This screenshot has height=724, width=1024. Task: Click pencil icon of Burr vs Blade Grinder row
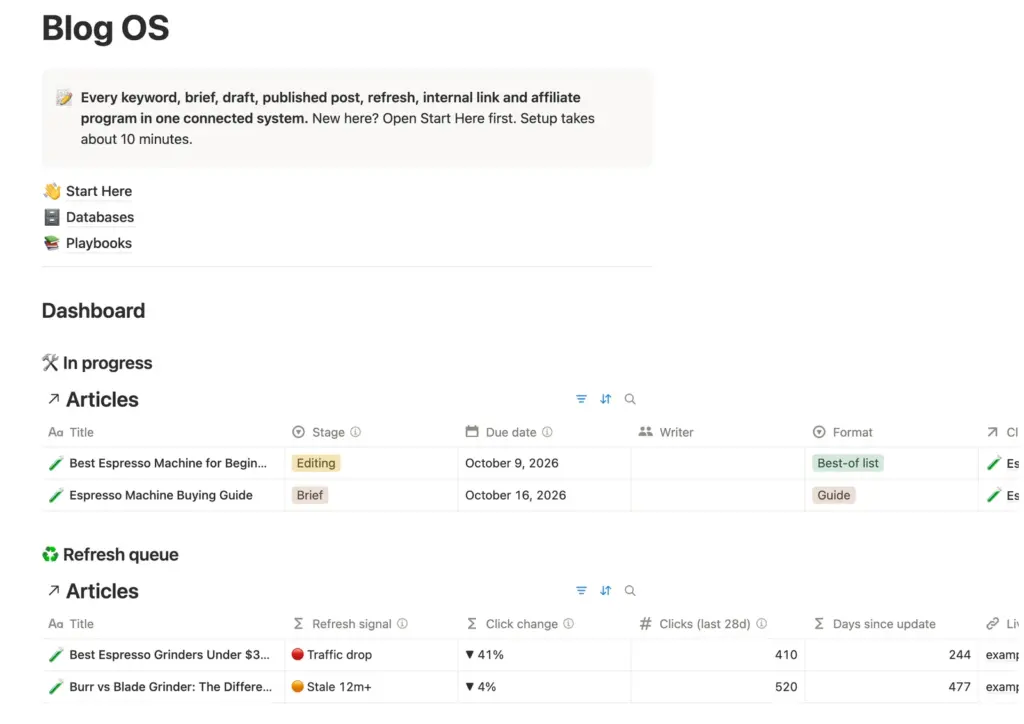[x=56, y=687]
